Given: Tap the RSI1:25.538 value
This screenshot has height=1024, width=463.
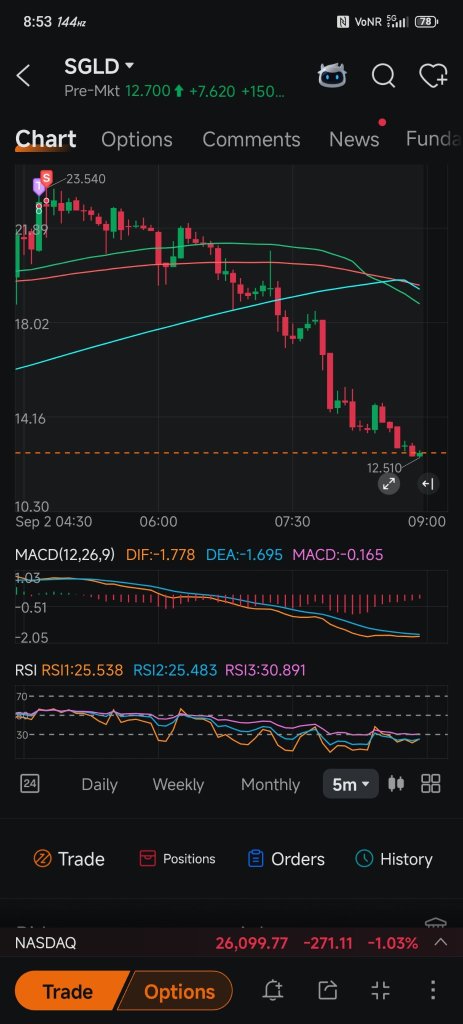Looking at the screenshot, I should pos(82,670).
